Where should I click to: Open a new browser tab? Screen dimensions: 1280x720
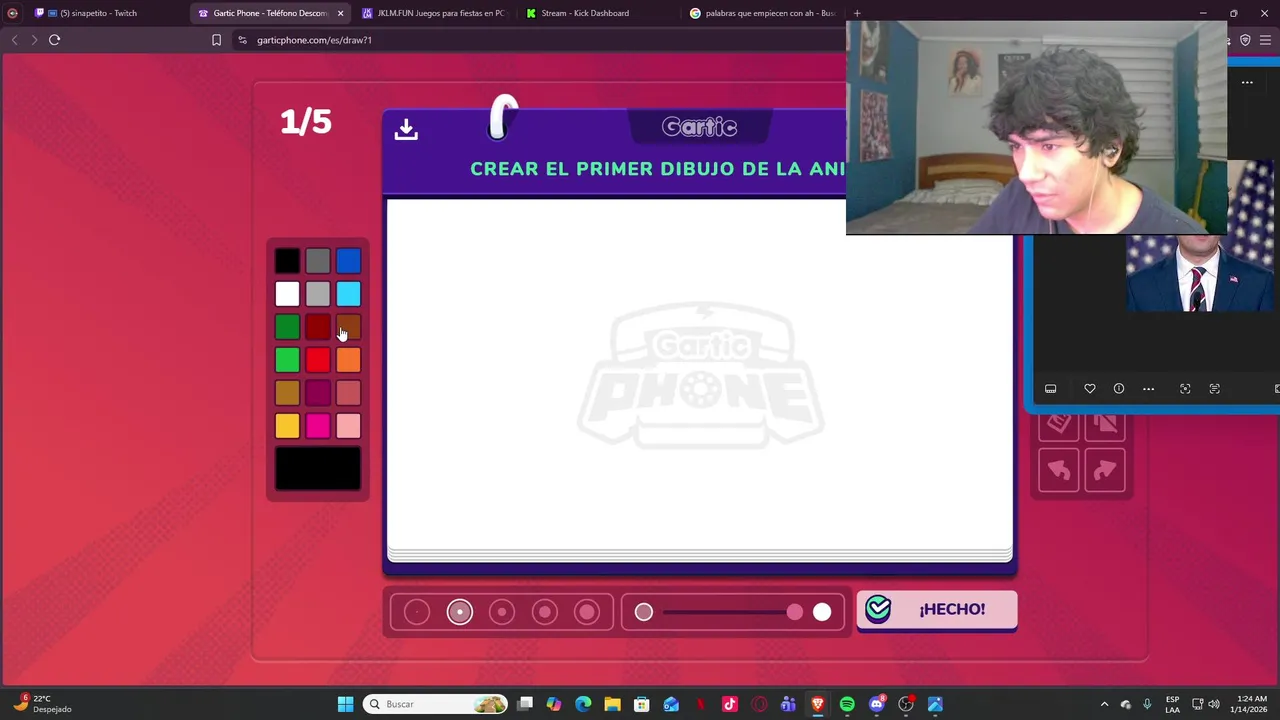coord(857,13)
